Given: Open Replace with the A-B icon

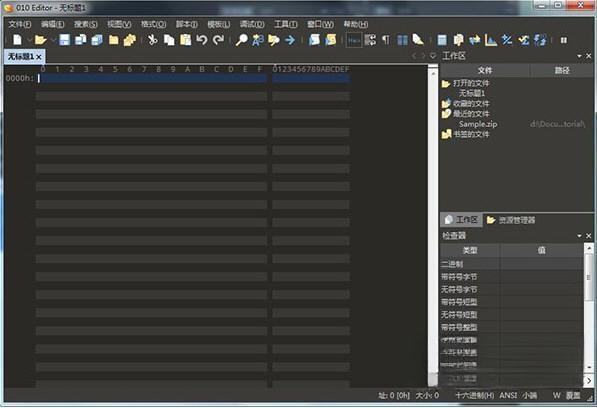Looking at the screenshot, I should (x=258, y=40).
